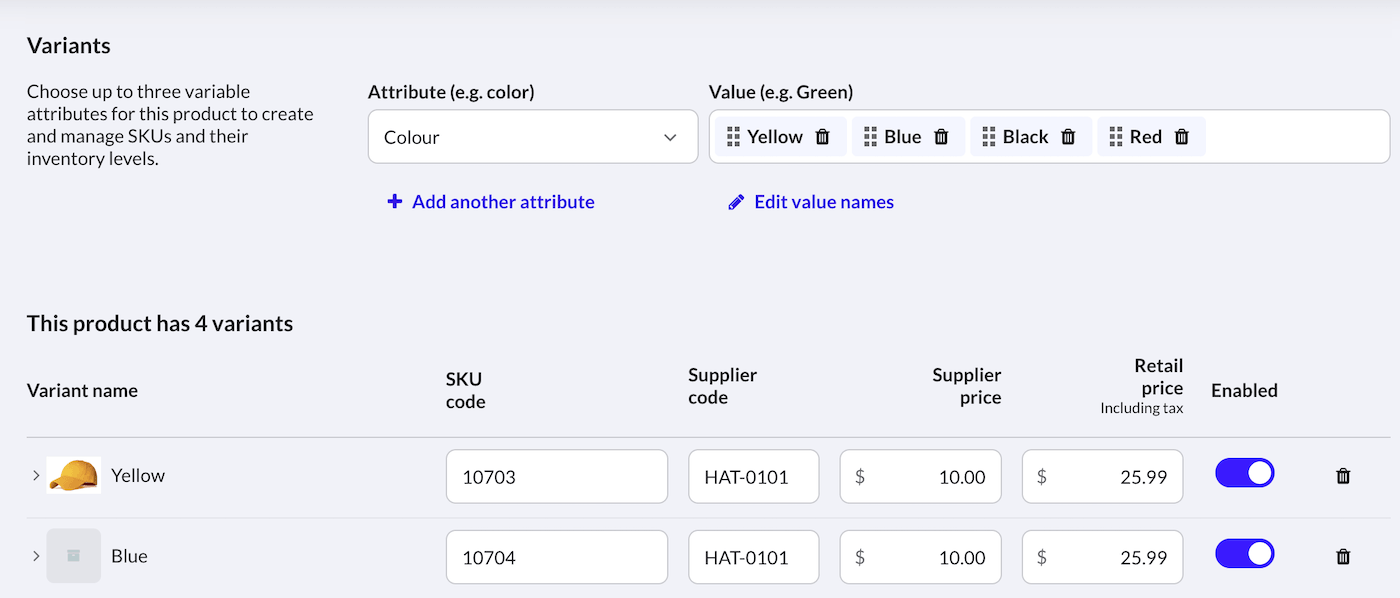1400x598 pixels.
Task: Click the Variants section heading
Action: pyautogui.click(x=69, y=46)
